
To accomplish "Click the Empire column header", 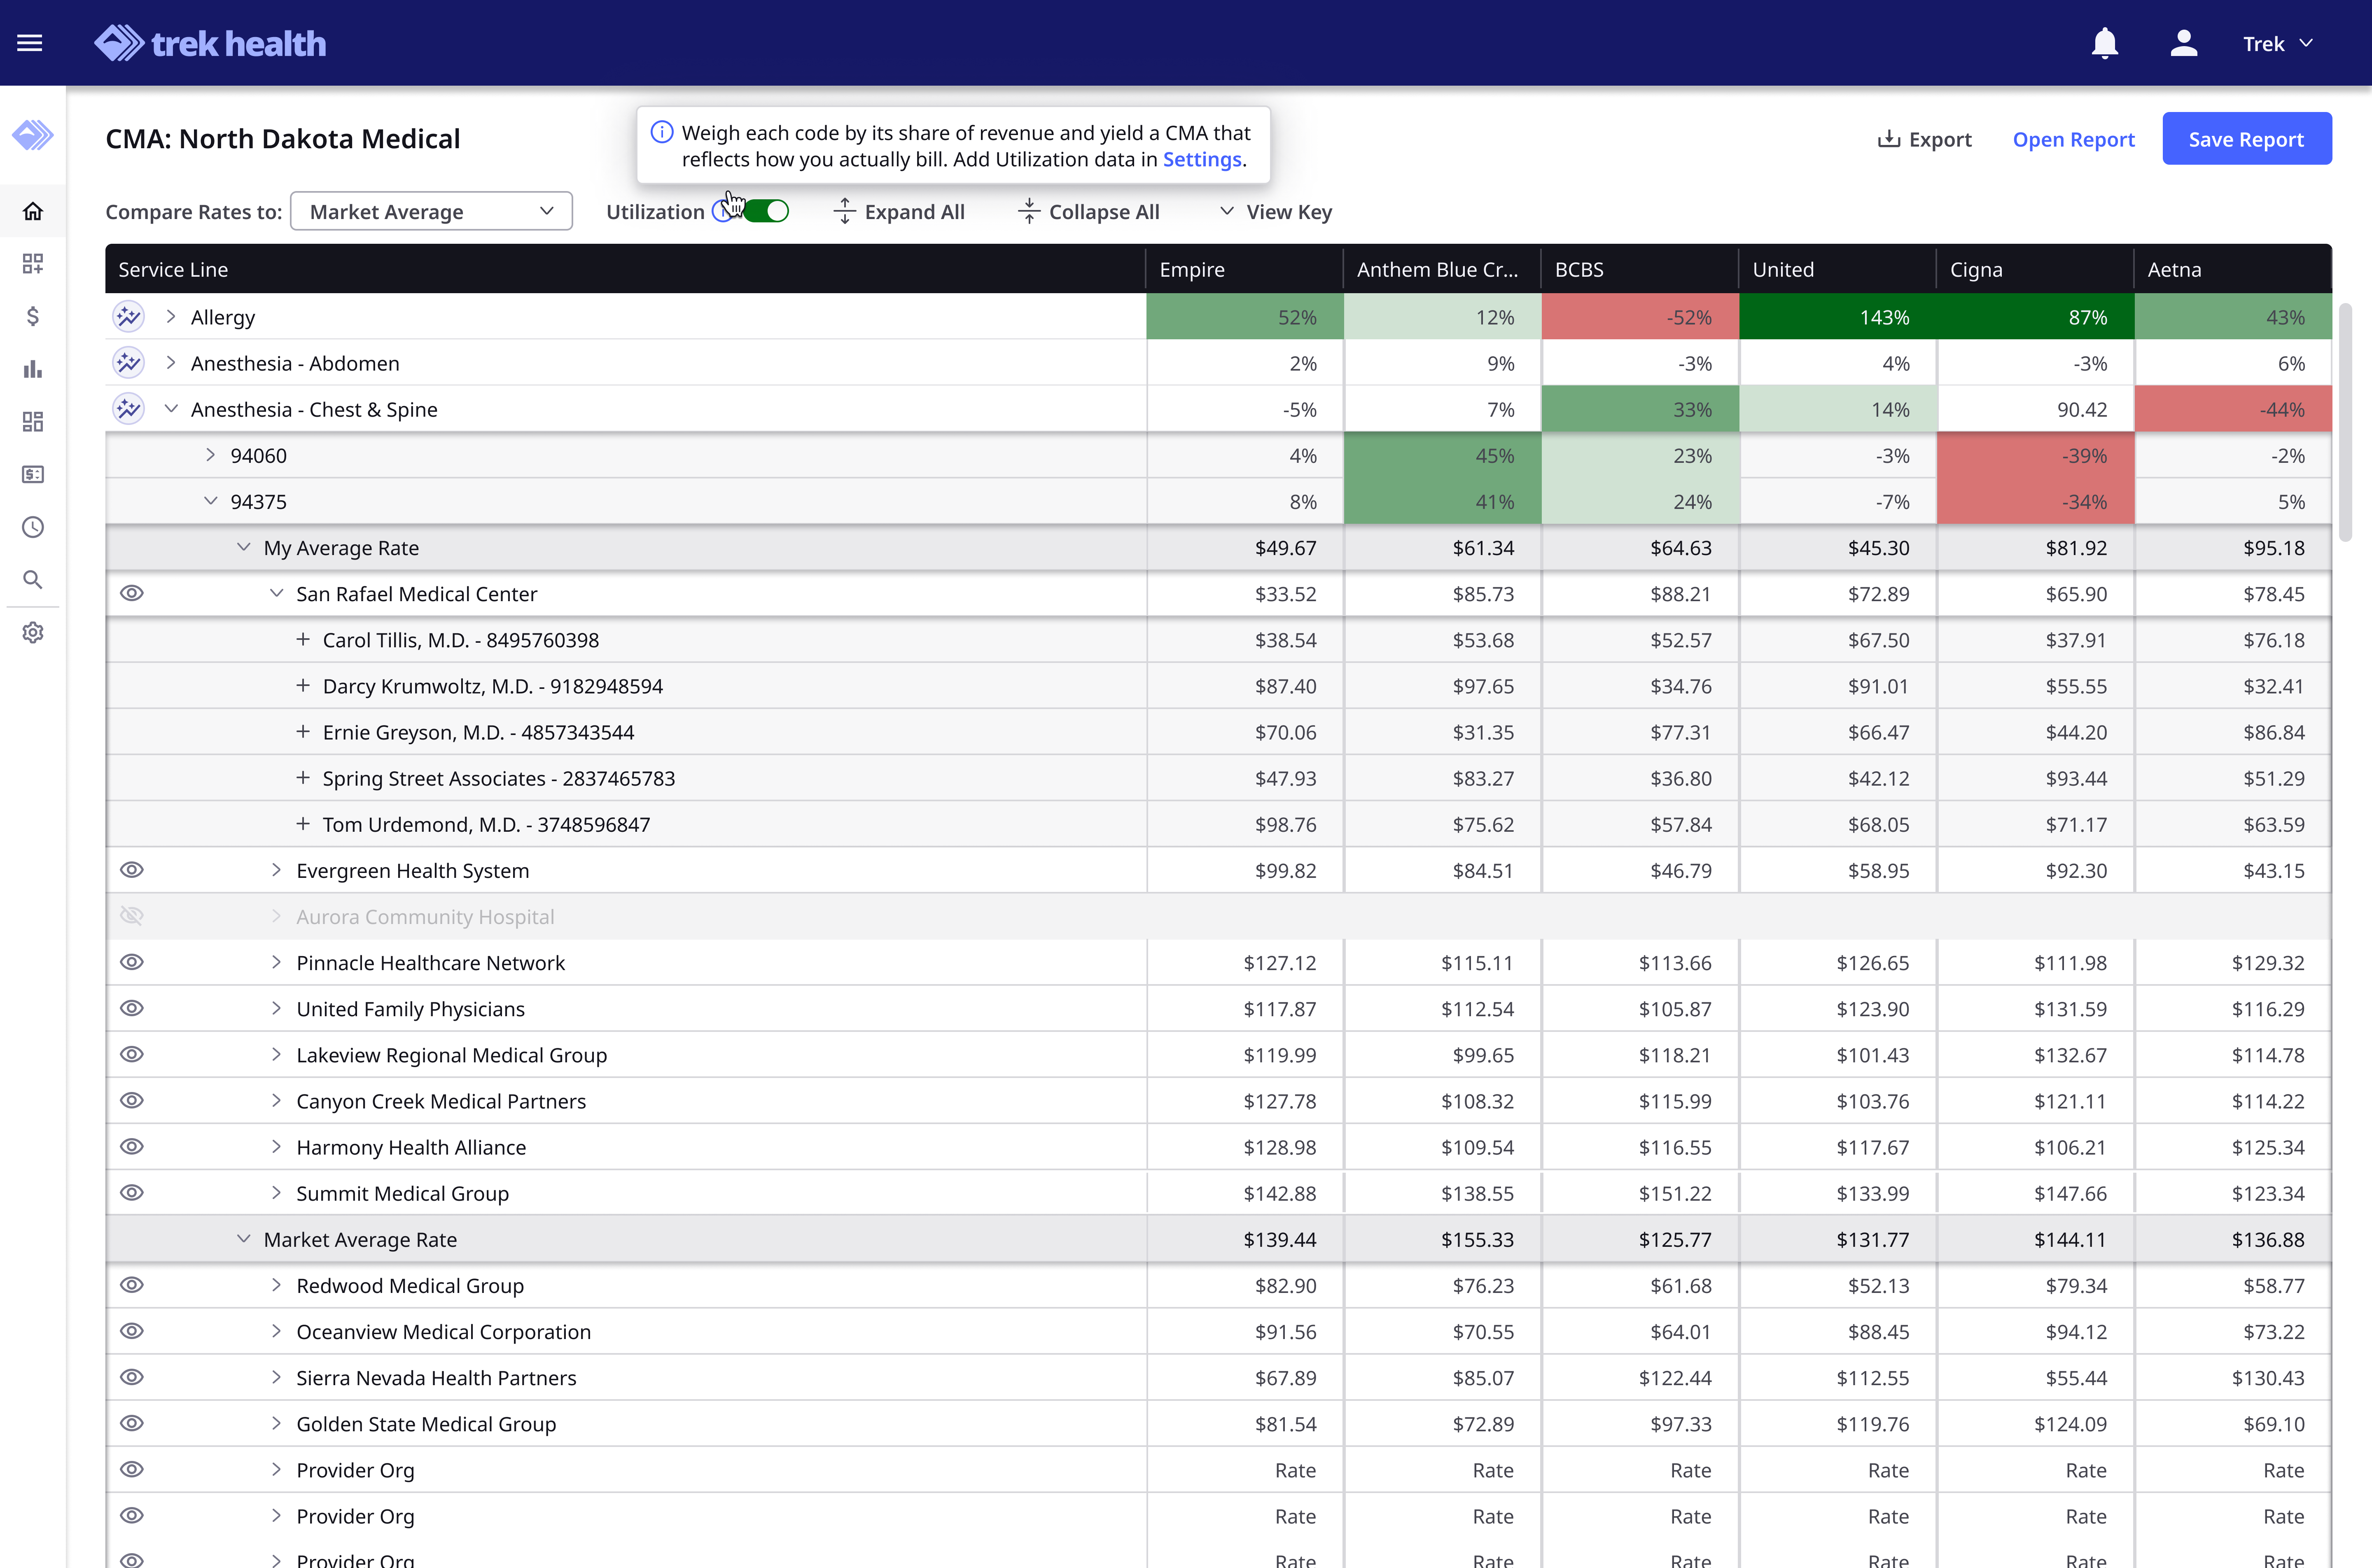I will click(x=1244, y=269).
